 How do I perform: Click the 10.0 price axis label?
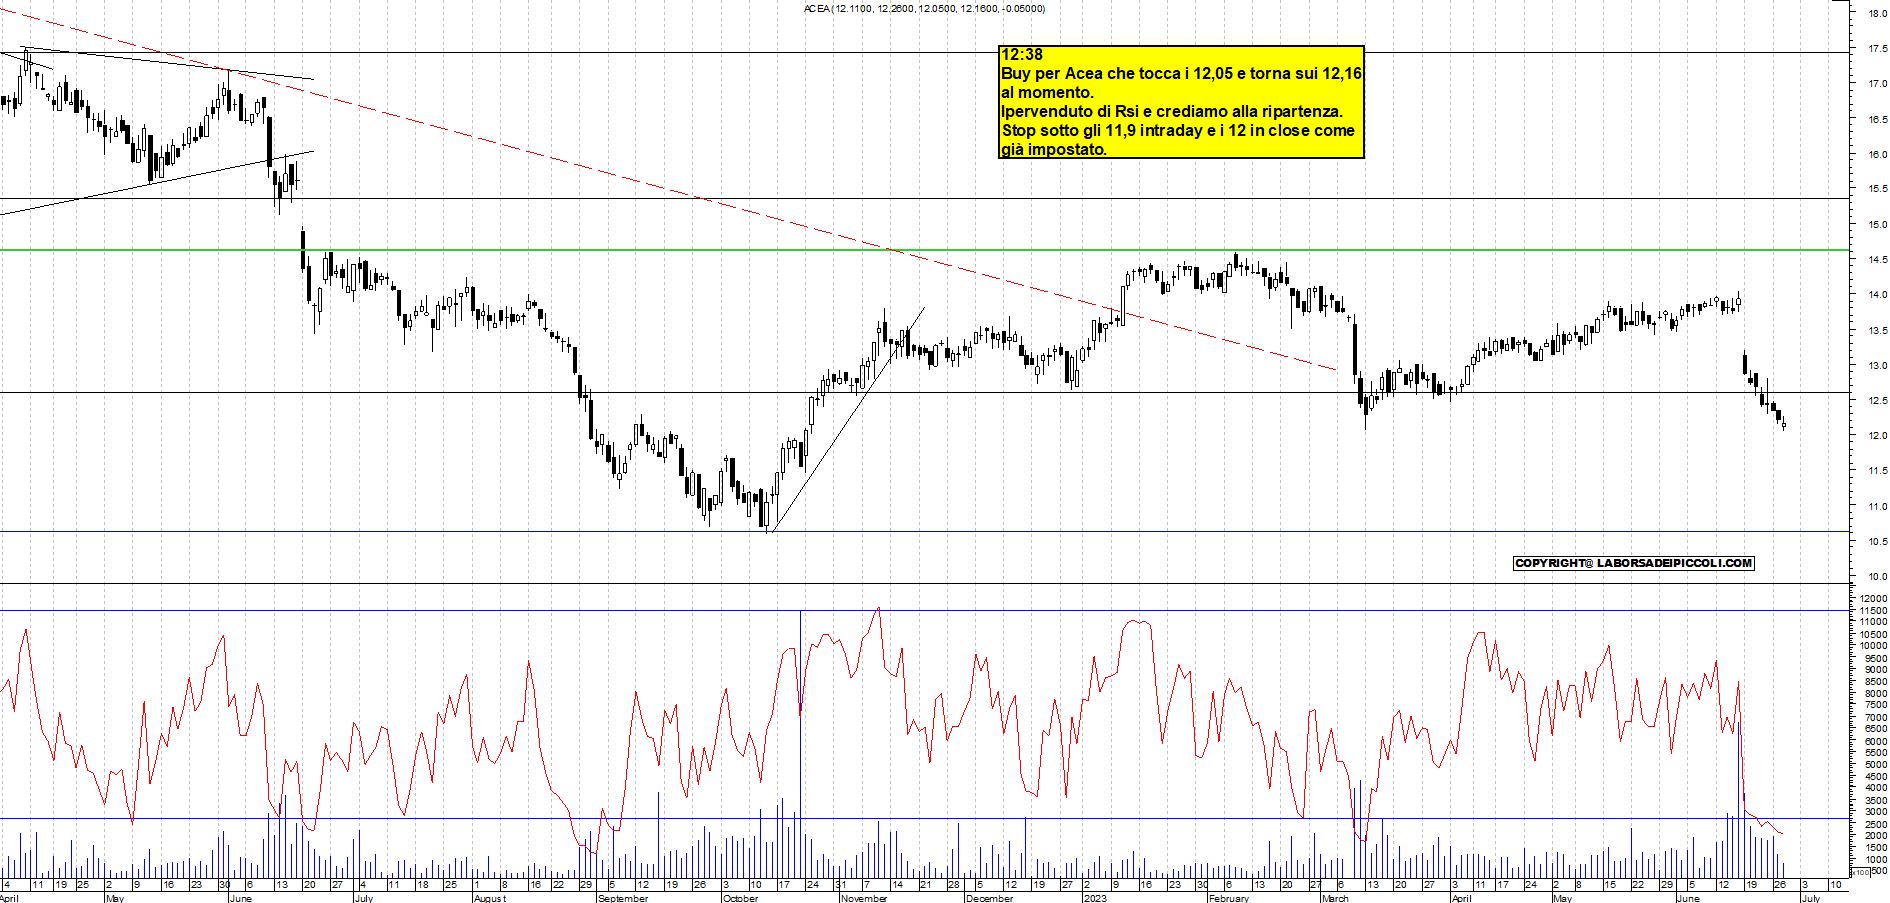coord(1877,577)
